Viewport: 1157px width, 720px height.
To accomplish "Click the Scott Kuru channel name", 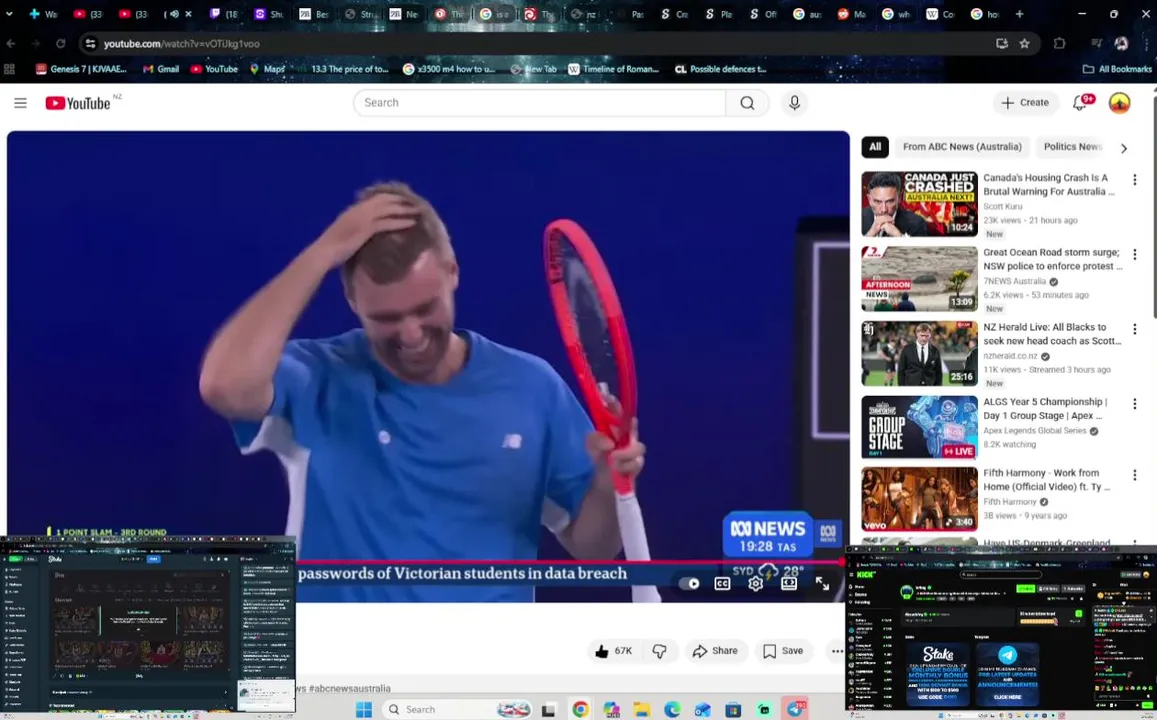I will [1002, 207].
